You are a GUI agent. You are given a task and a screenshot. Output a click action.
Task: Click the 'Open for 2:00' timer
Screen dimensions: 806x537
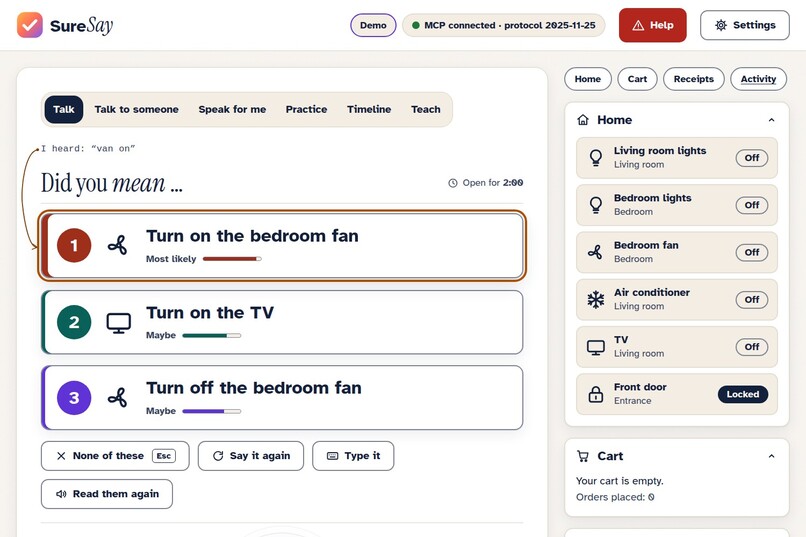click(486, 183)
